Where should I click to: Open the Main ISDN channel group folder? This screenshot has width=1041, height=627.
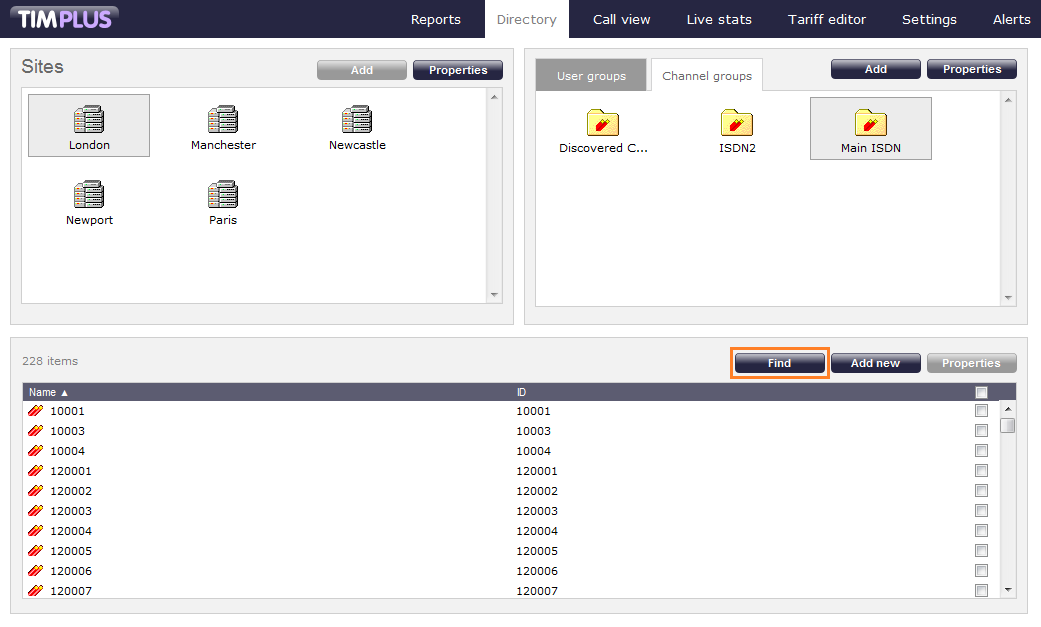click(x=871, y=123)
